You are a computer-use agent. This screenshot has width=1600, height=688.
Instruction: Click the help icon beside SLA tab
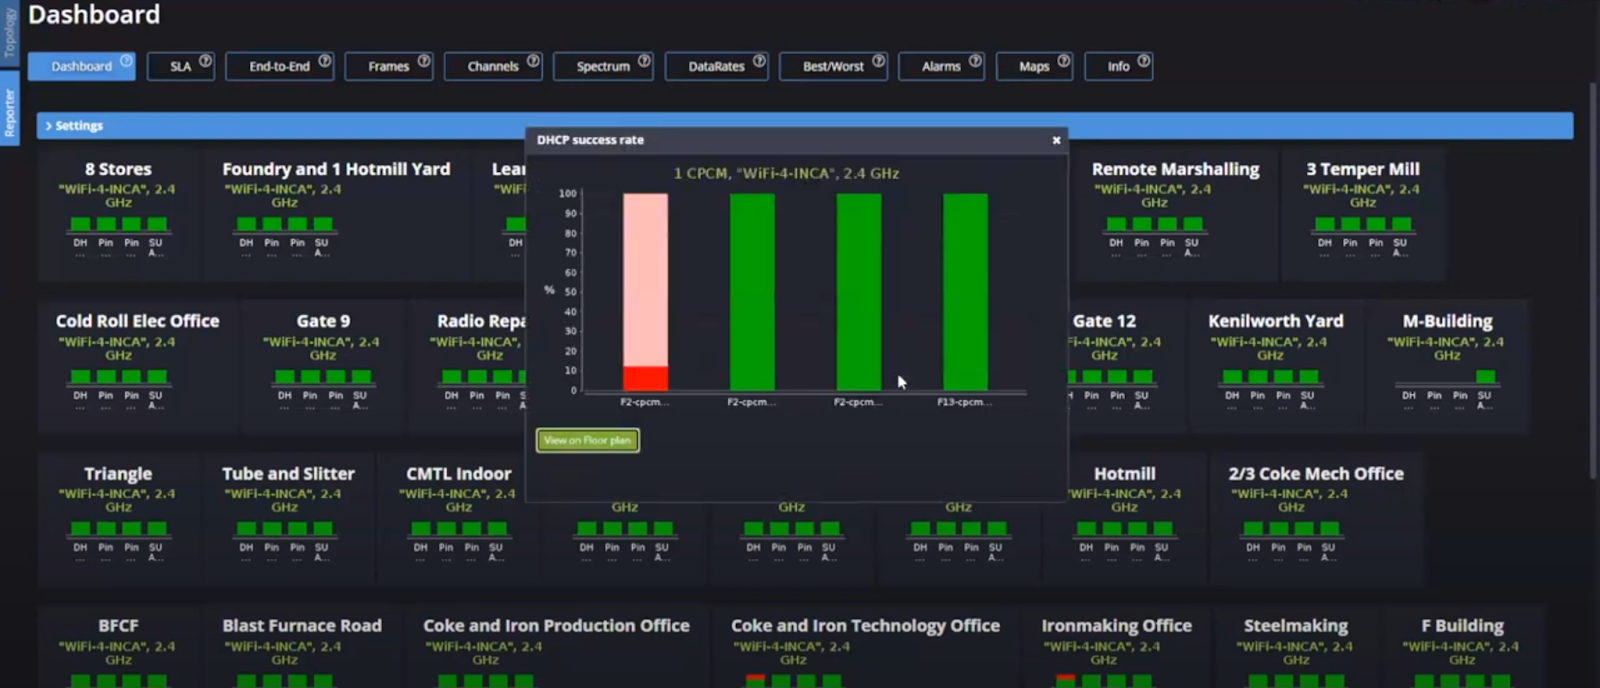point(205,61)
